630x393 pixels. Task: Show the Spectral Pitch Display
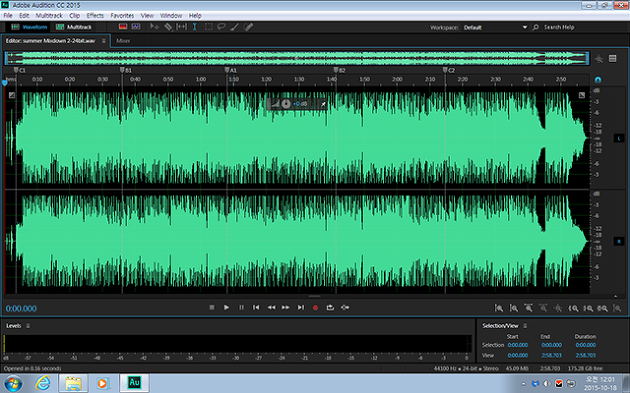click(x=136, y=27)
